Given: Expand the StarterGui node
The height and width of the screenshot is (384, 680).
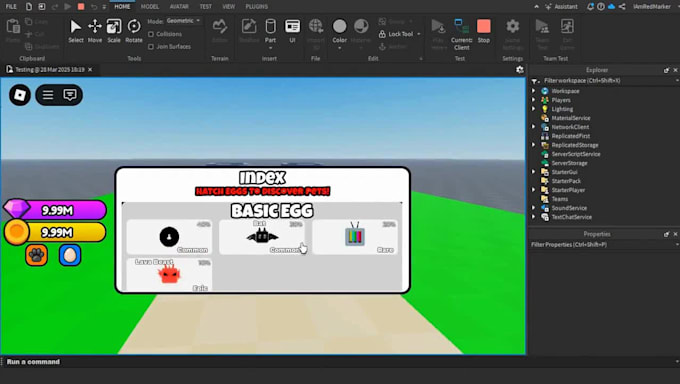Looking at the screenshot, I should coord(533,172).
